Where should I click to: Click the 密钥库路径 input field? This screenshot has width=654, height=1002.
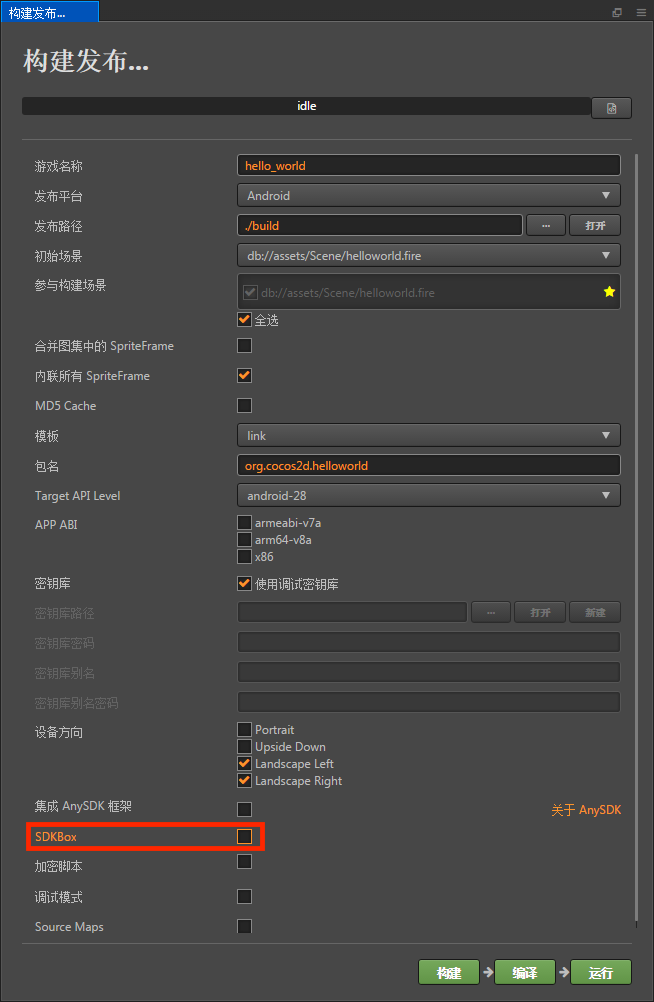(352, 612)
